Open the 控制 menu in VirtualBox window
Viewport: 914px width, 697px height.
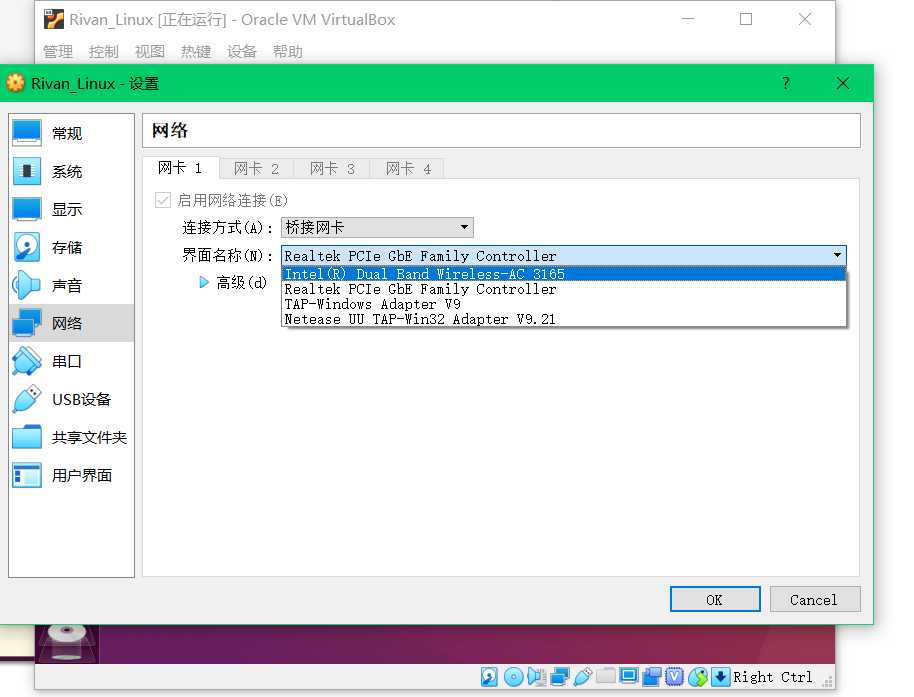(x=104, y=52)
